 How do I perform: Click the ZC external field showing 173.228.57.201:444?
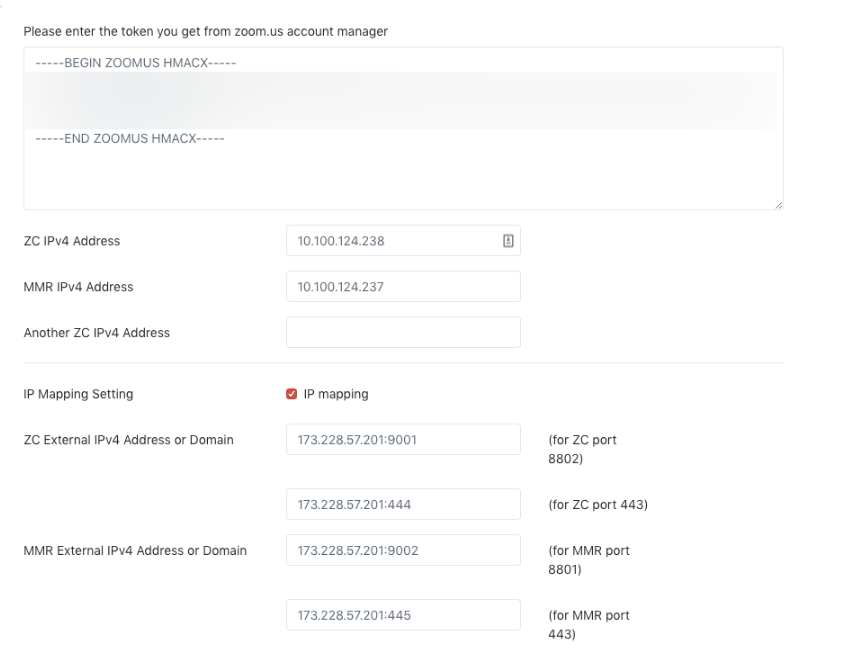click(403, 505)
